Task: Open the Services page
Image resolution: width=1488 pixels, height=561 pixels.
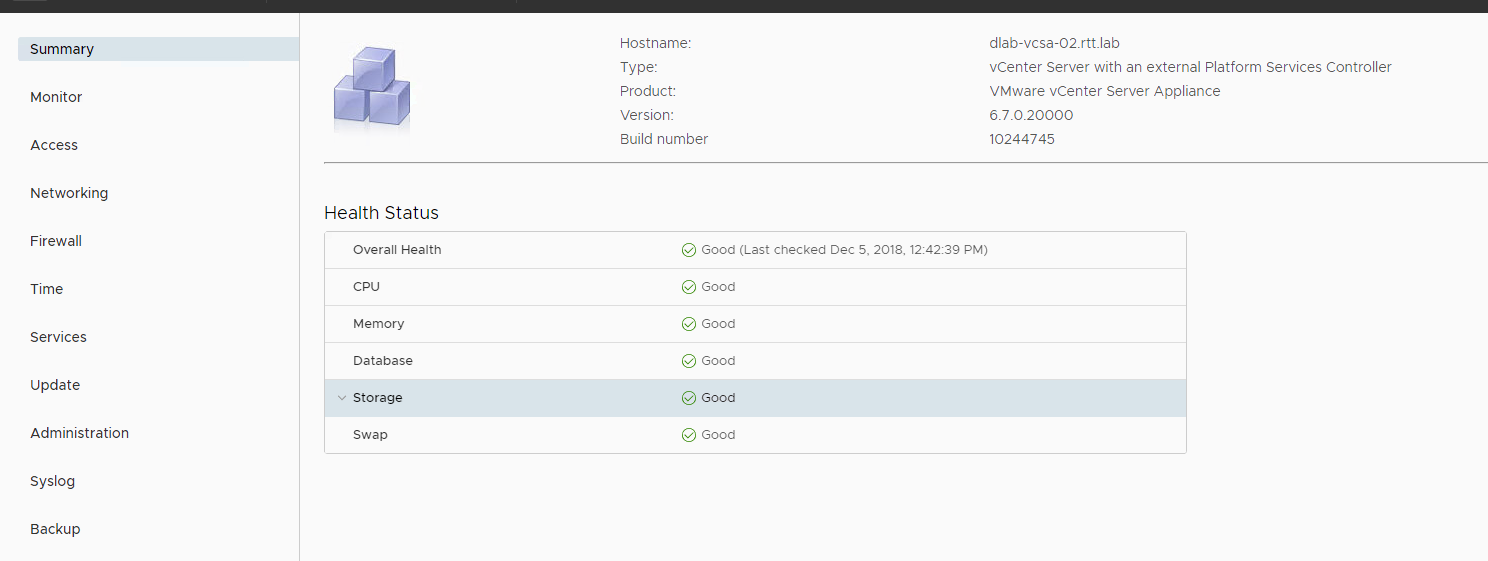Action: tap(58, 337)
